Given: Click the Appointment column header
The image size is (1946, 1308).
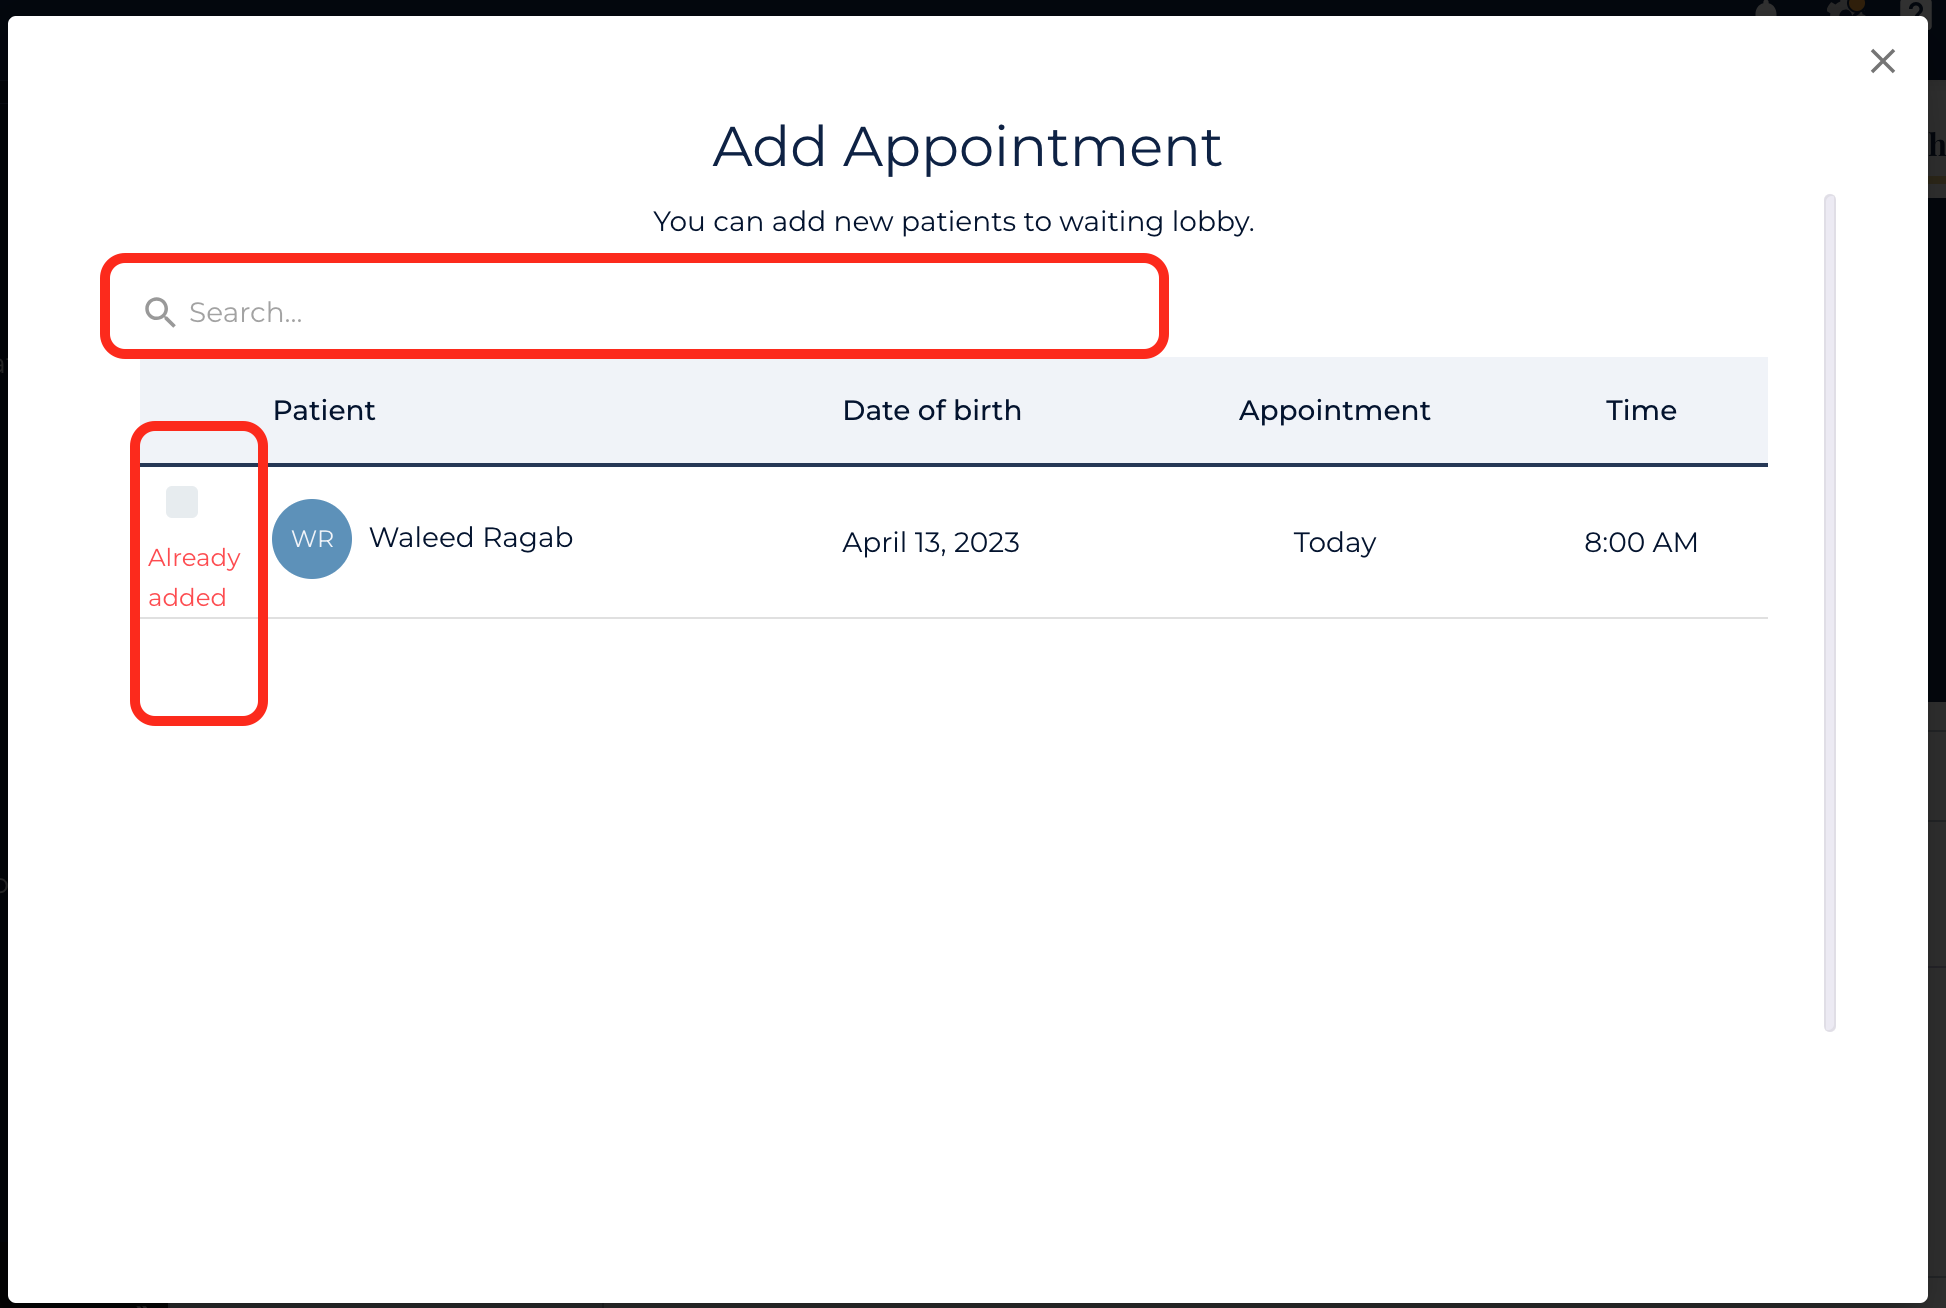Looking at the screenshot, I should (1334, 410).
